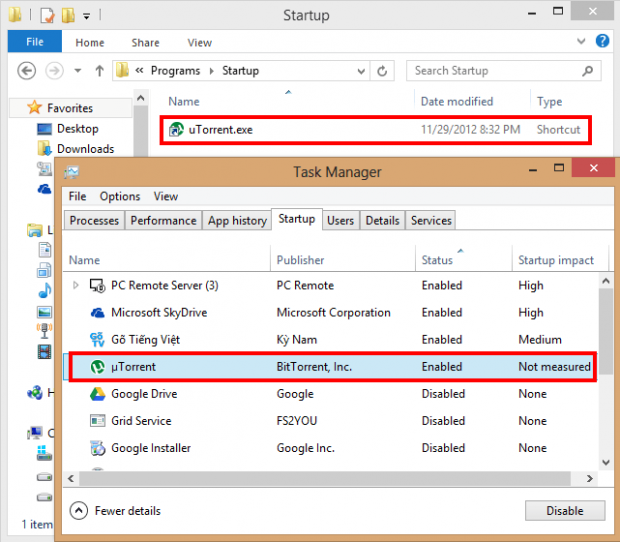This screenshot has width=620, height=542.
Task: Click the Google Drive triangle icon
Action: 97,394
